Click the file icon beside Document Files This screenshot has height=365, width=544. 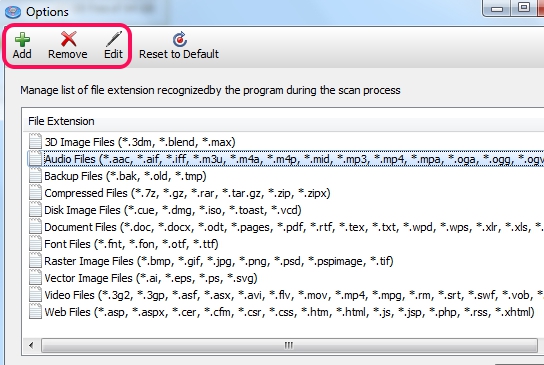(35, 227)
